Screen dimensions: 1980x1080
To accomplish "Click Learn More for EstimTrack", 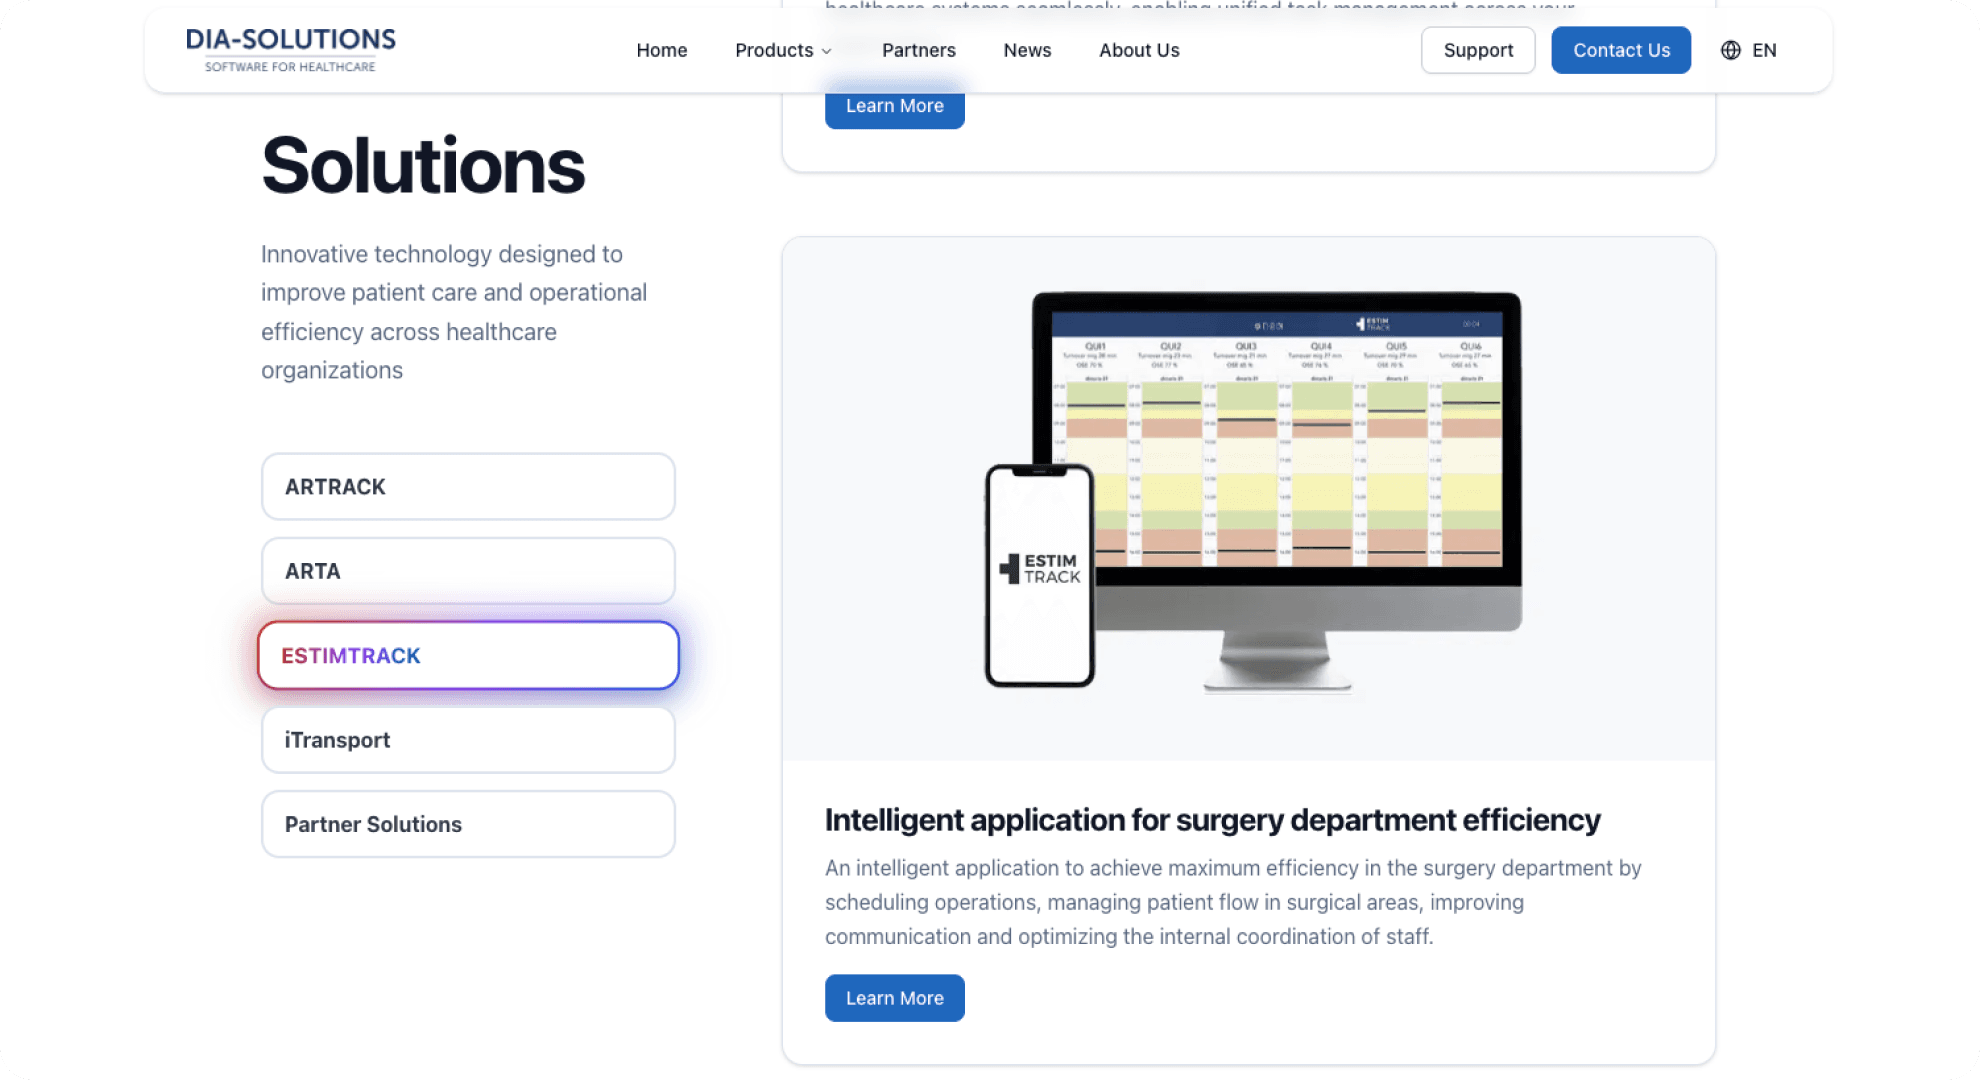I will (x=894, y=997).
